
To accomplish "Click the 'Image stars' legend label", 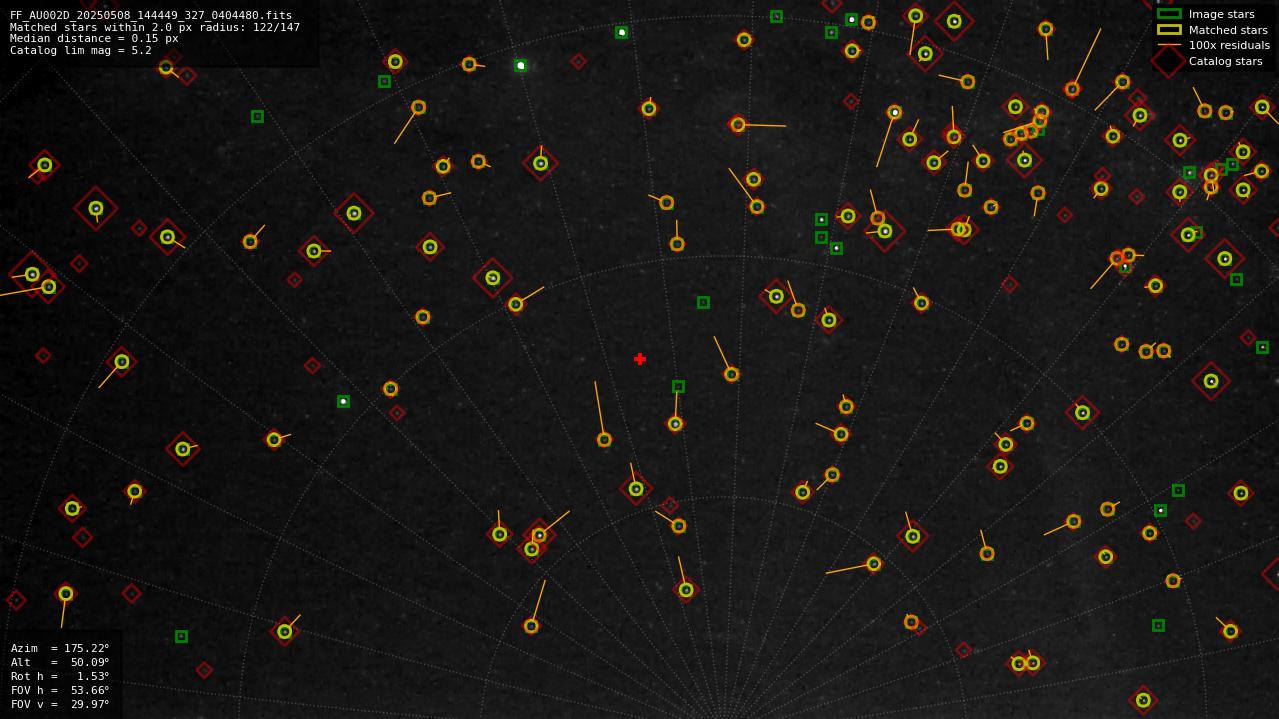I will pyautogui.click(x=1222, y=15).
